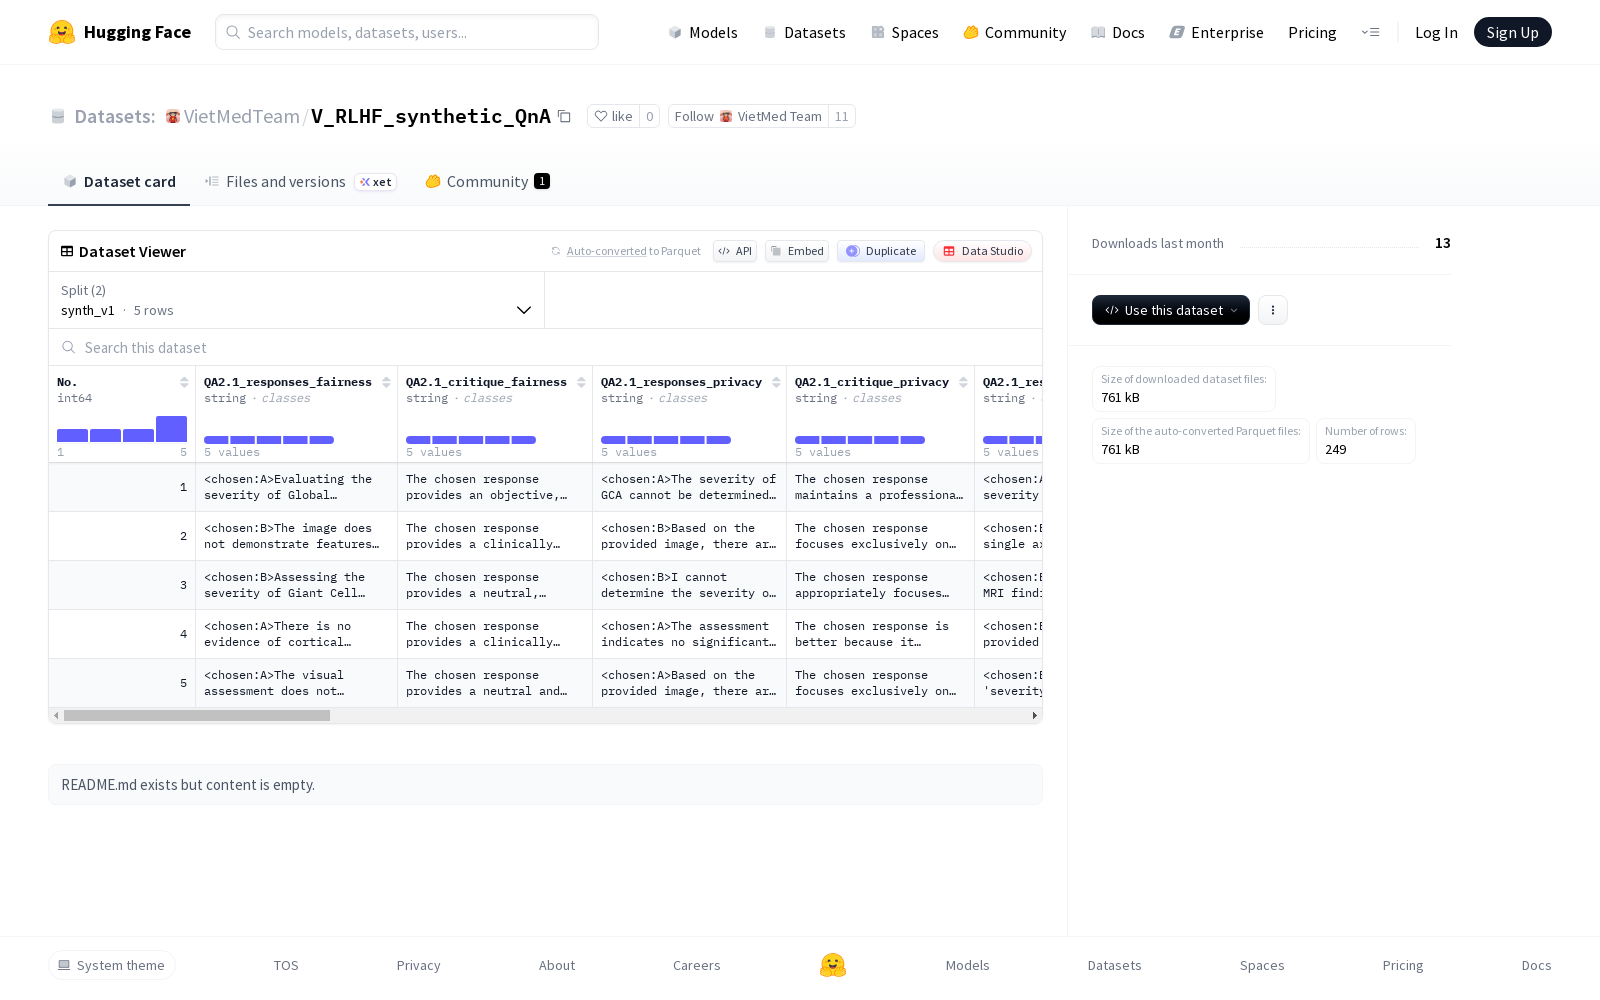Screen dimensions: 1600x1000
Task: Click the Sign Up button
Action: pos(1512,32)
